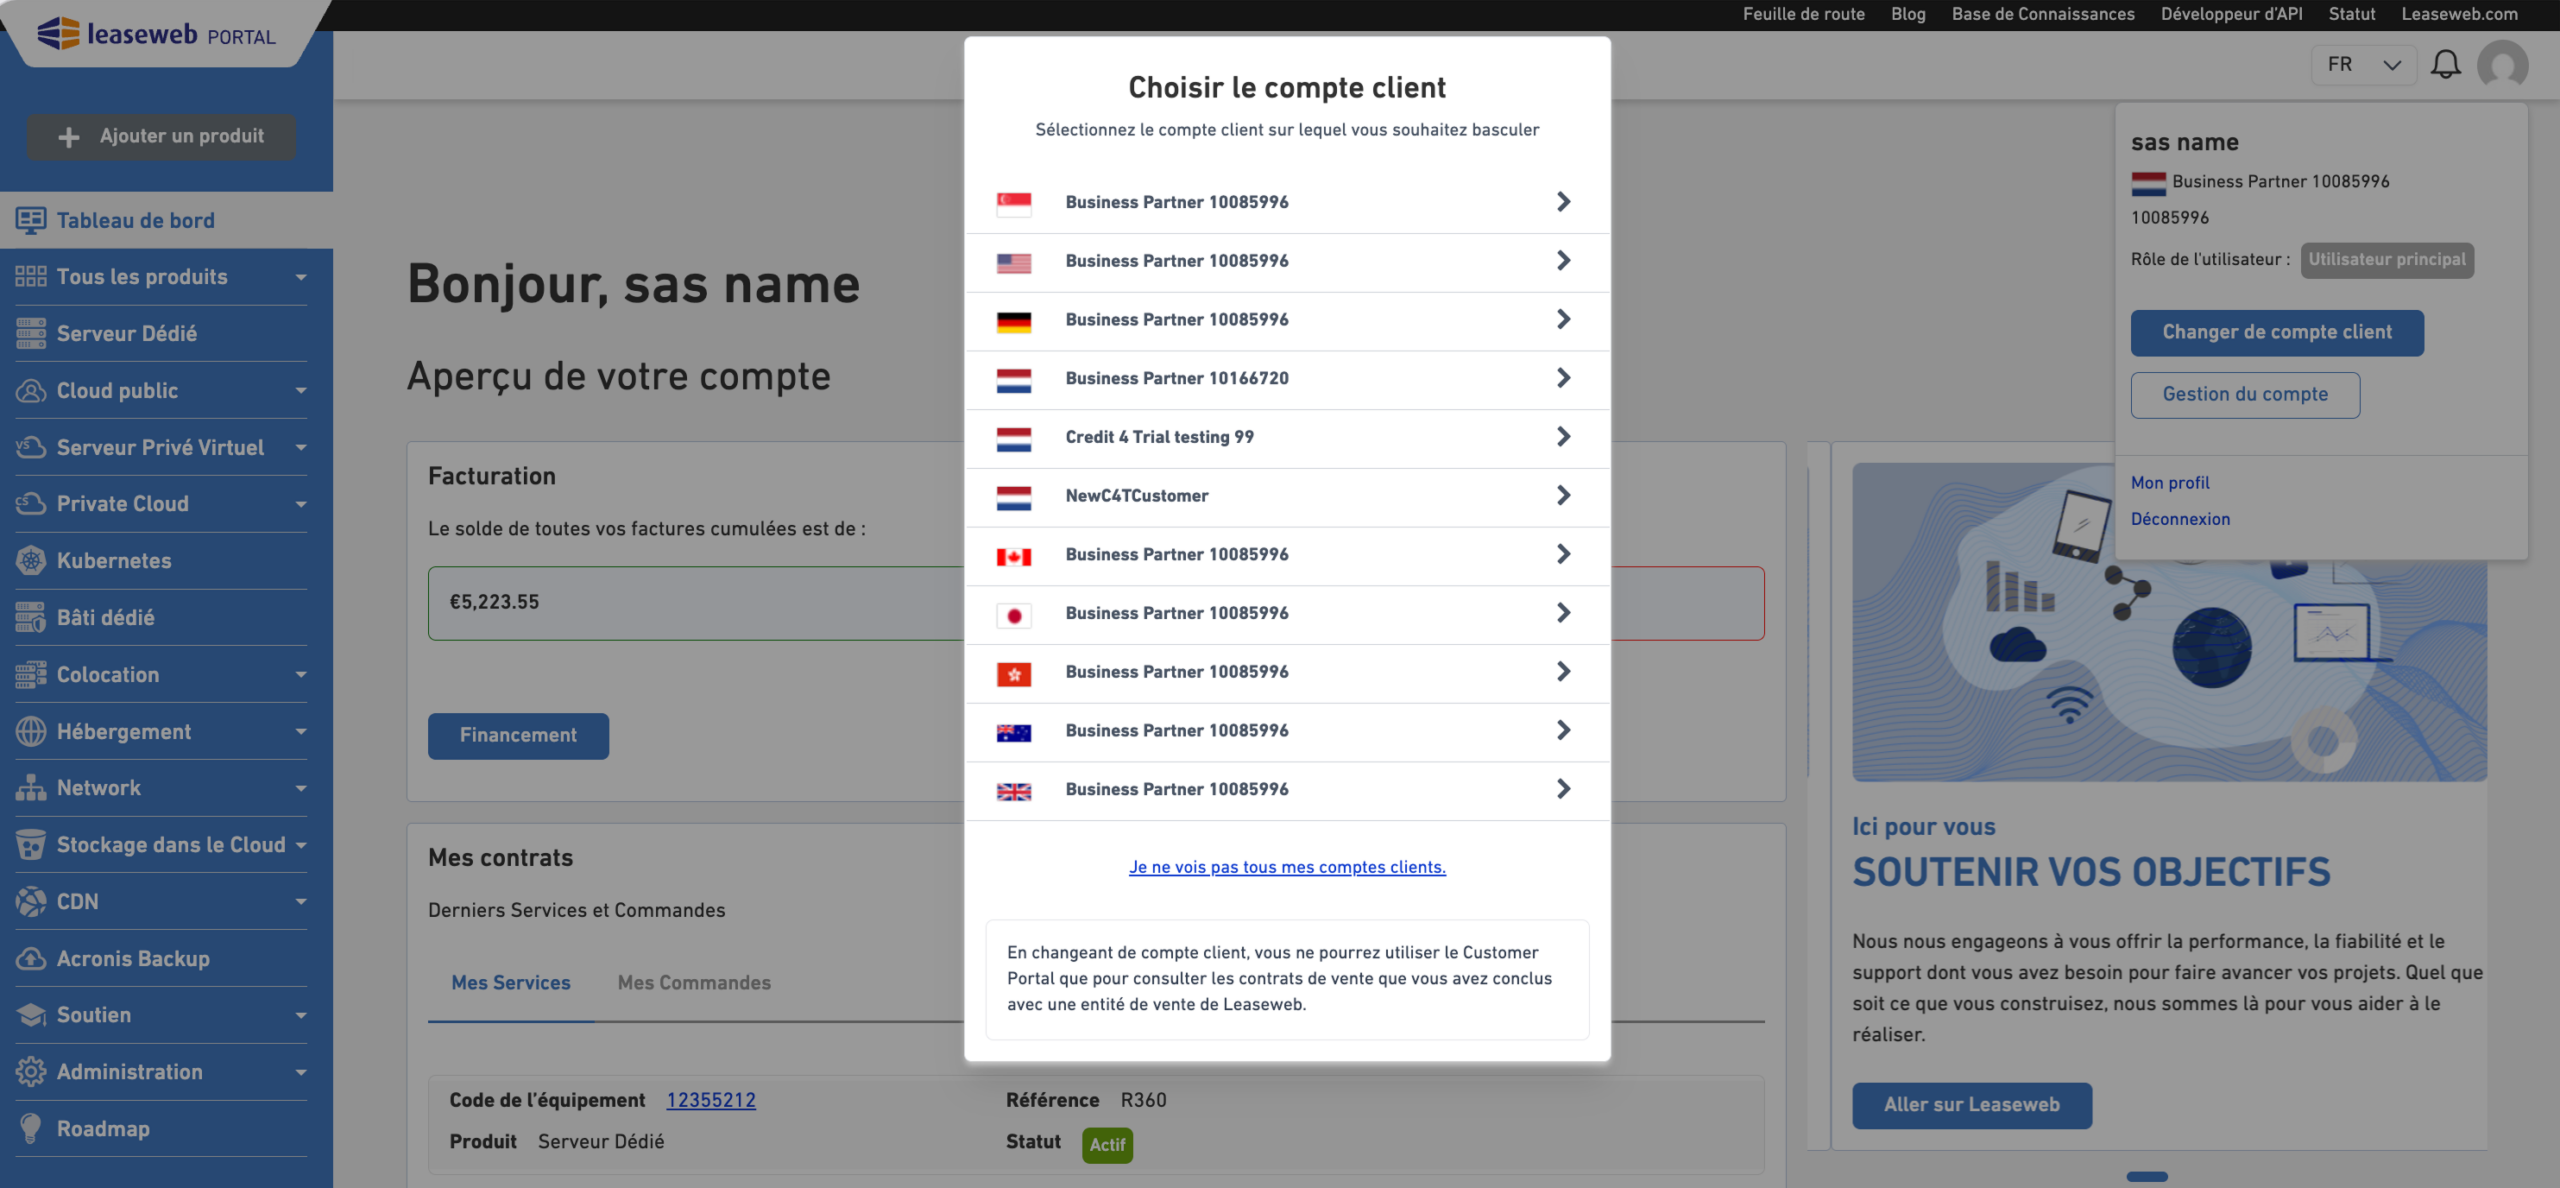The height and width of the screenshot is (1188, 2560).
Task: Click the Private Cloud icon
Action: 30,504
